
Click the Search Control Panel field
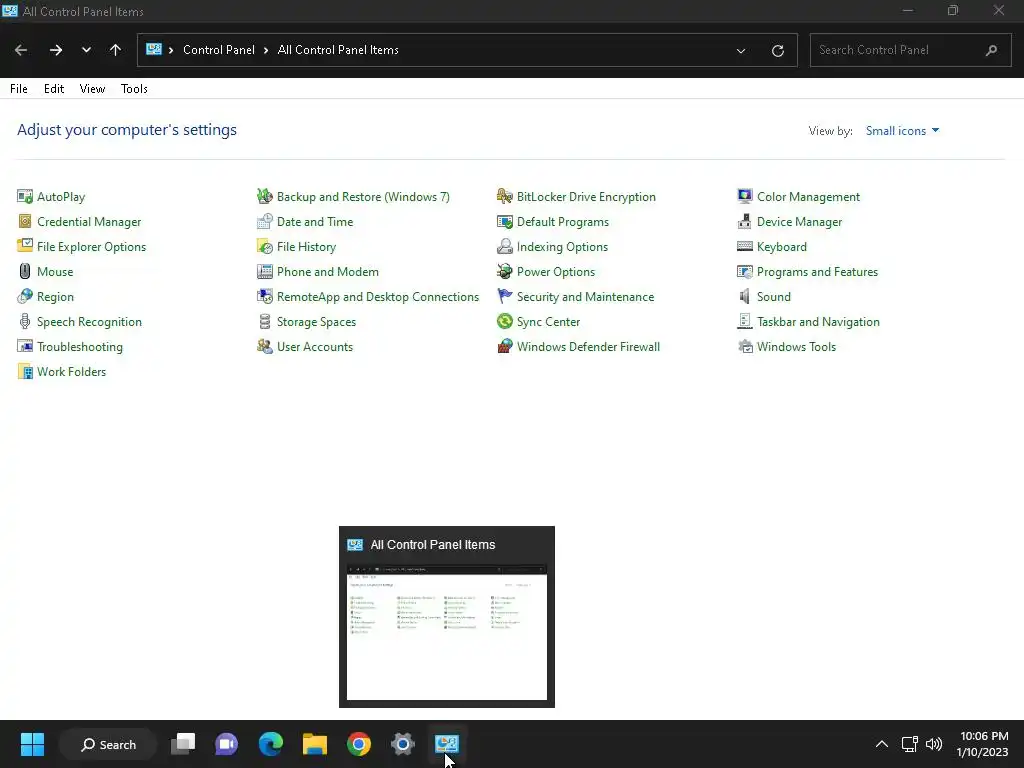pos(910,50)
